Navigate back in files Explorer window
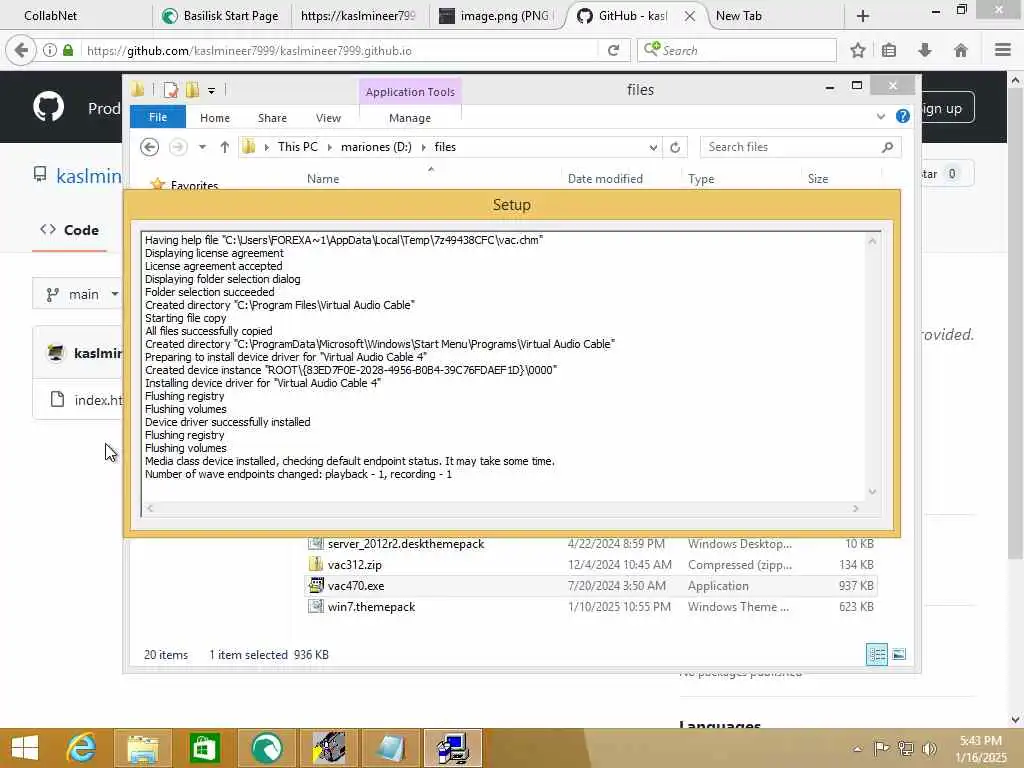This screenshot has height=768, width=1024. 150,147
